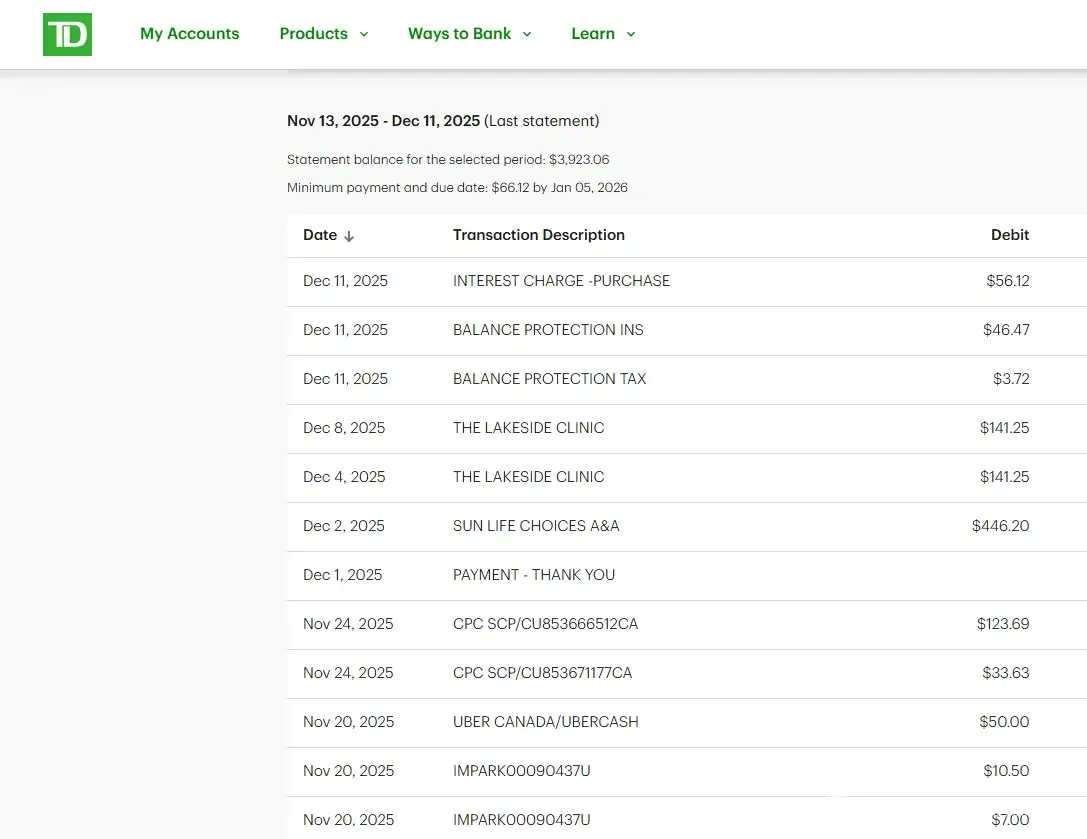This screenshot has width=1087, height=839.
Task: Click the TD bank logo
Action: (x=67, y=34)
